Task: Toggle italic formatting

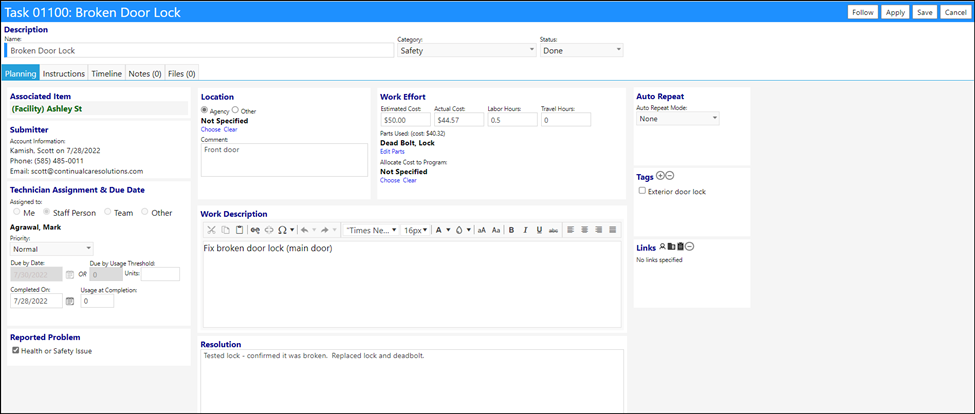Action: pyautogui.click(x=525, y=230)
